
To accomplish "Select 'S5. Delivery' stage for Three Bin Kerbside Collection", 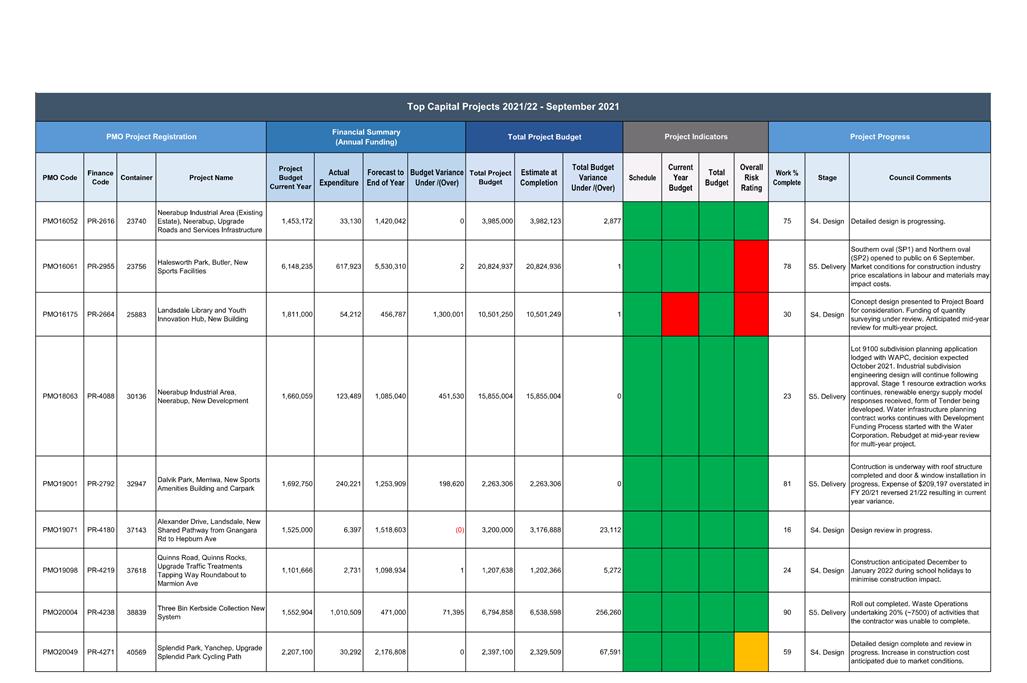I will (x=827, y=612).
